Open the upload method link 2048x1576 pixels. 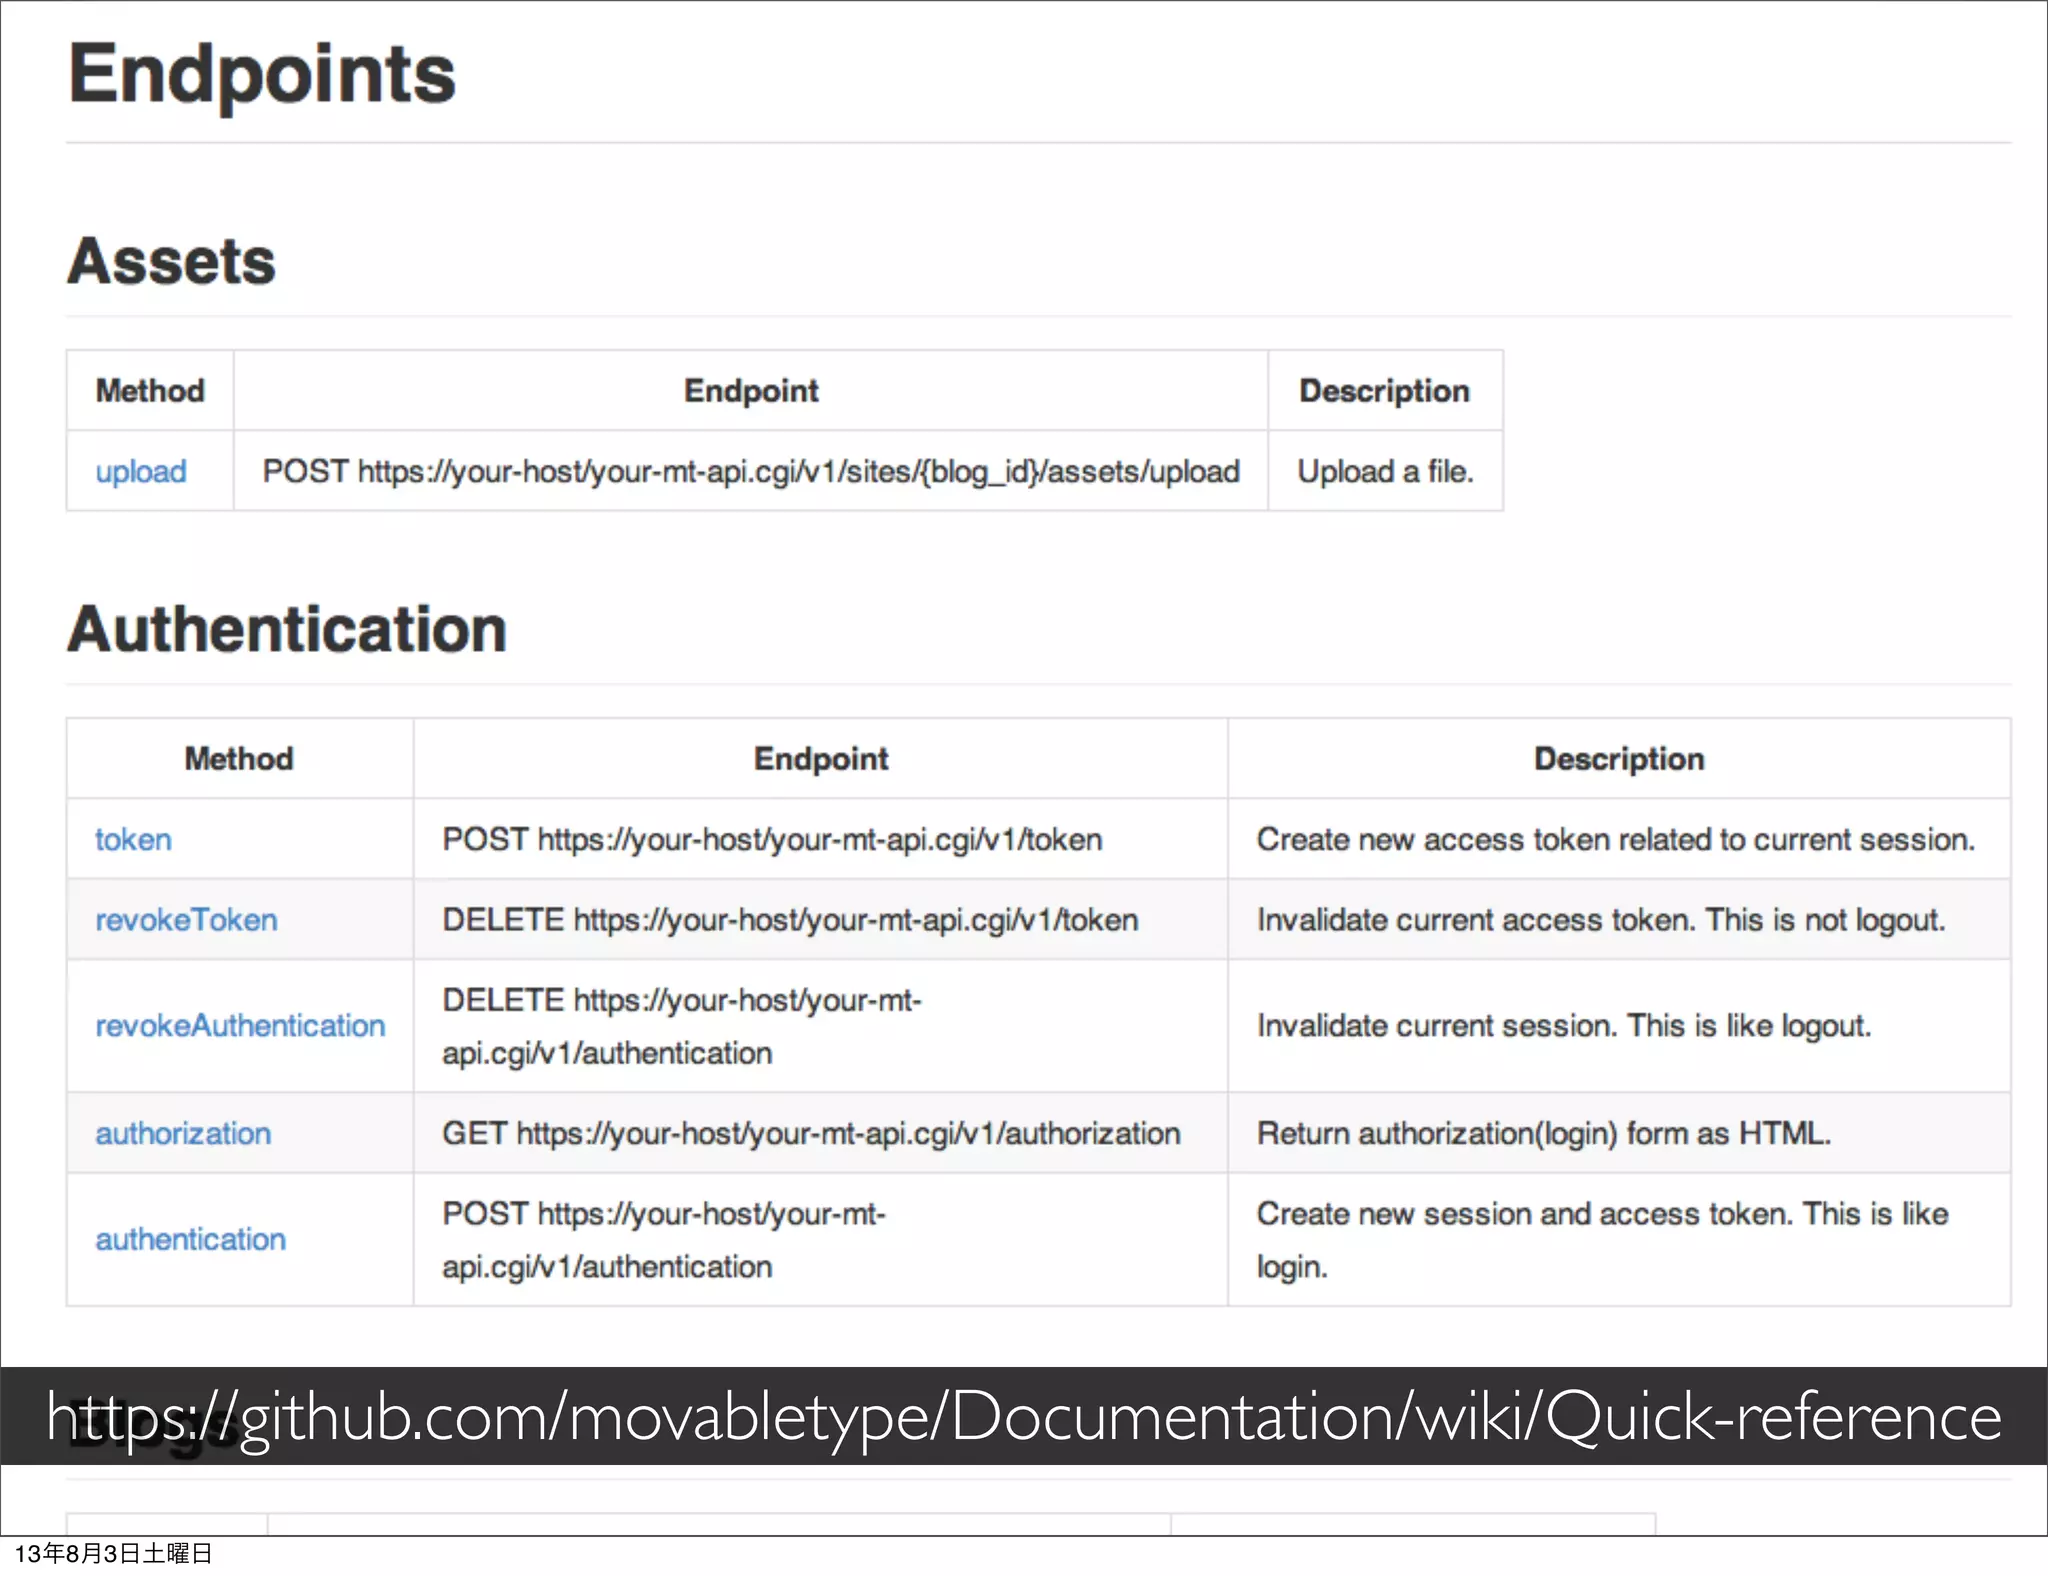pos(141,471)
